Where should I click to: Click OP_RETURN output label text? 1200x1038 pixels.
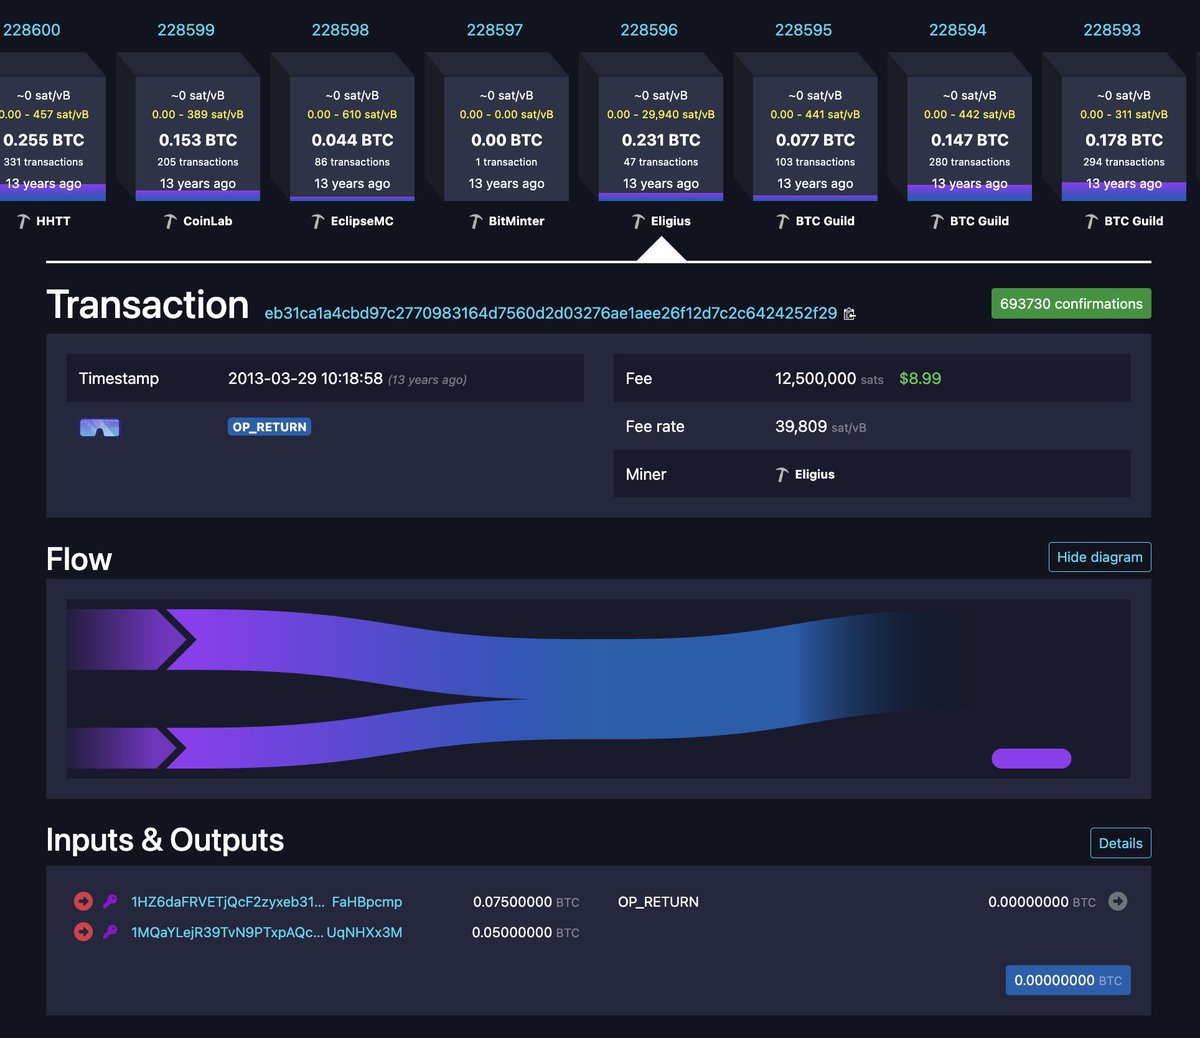coord(658,902)
